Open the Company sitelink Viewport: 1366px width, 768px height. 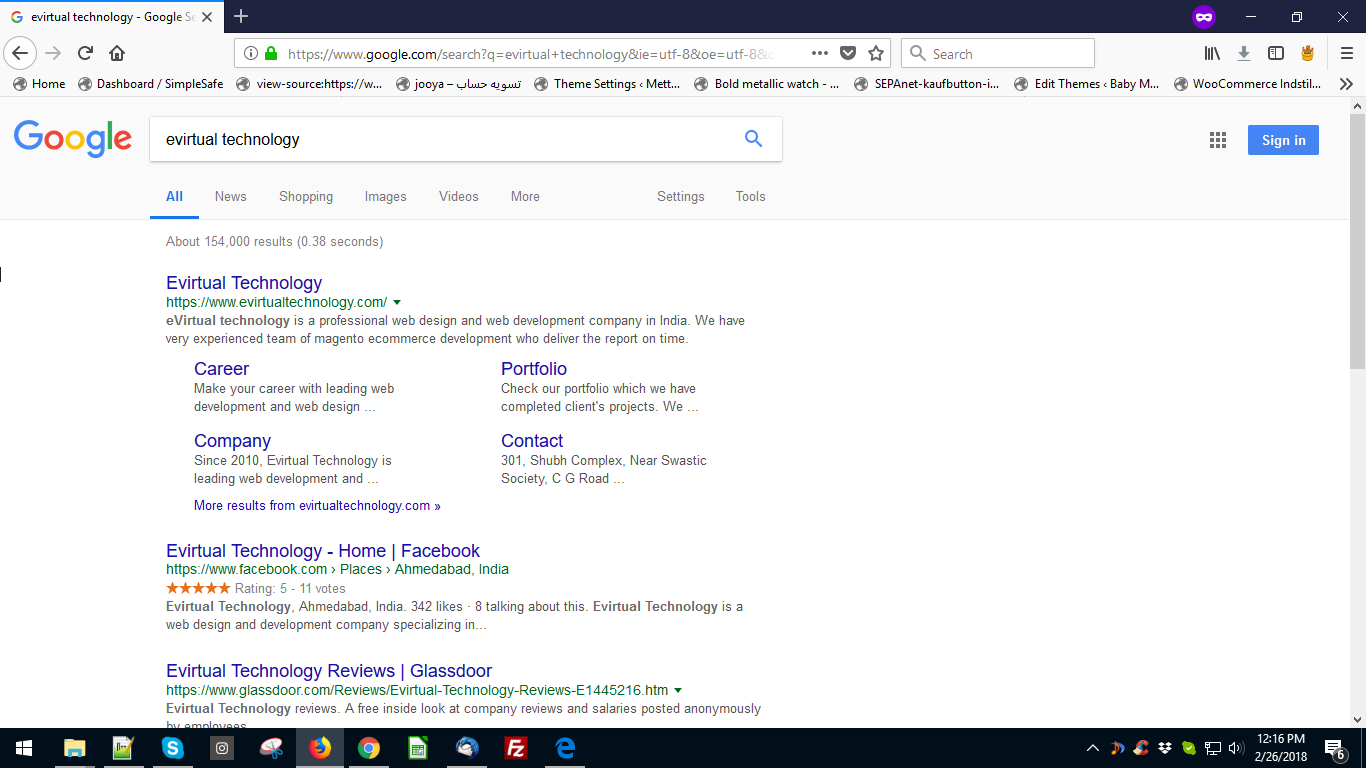click(232, 441)
